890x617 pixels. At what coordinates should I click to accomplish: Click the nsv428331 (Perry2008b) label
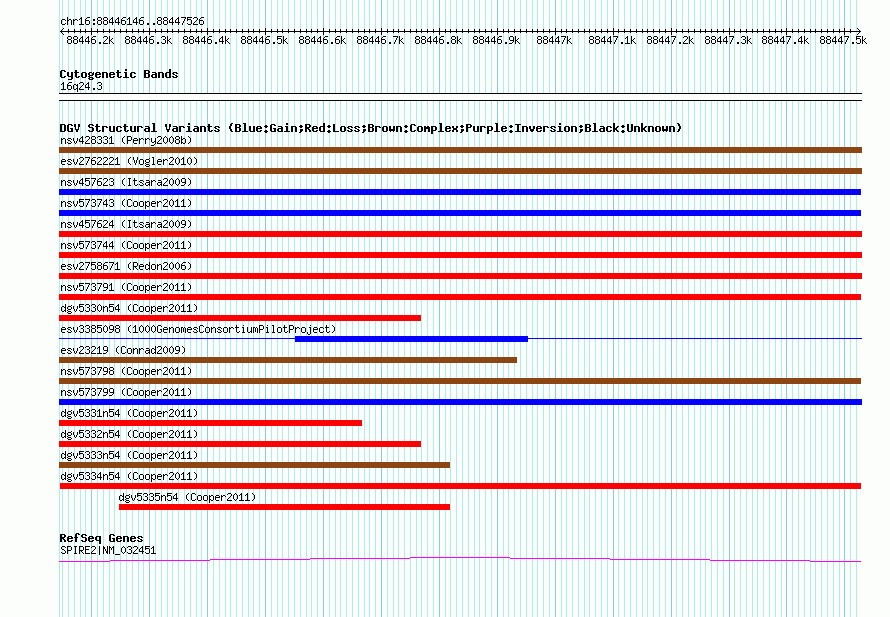pyautogui.click(x=126, y=140)
